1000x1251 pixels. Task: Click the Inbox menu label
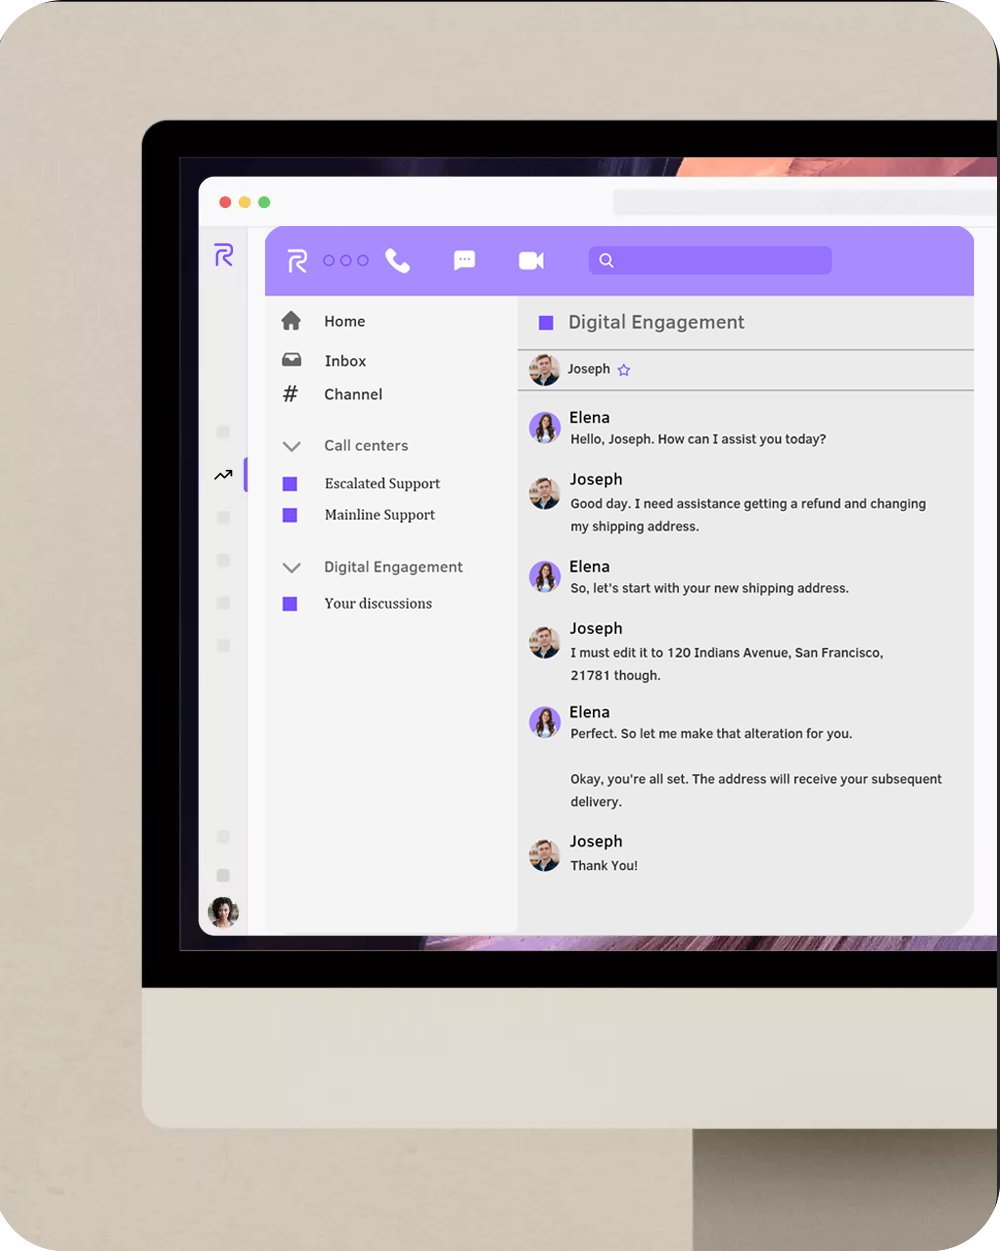coord(345,361)
